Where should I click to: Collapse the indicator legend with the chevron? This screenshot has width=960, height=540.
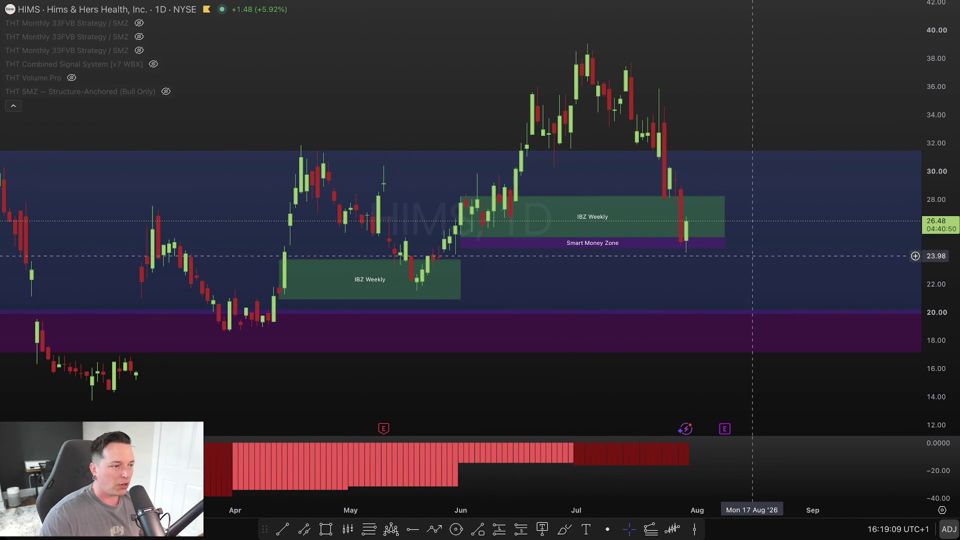(x=13, y=106)
